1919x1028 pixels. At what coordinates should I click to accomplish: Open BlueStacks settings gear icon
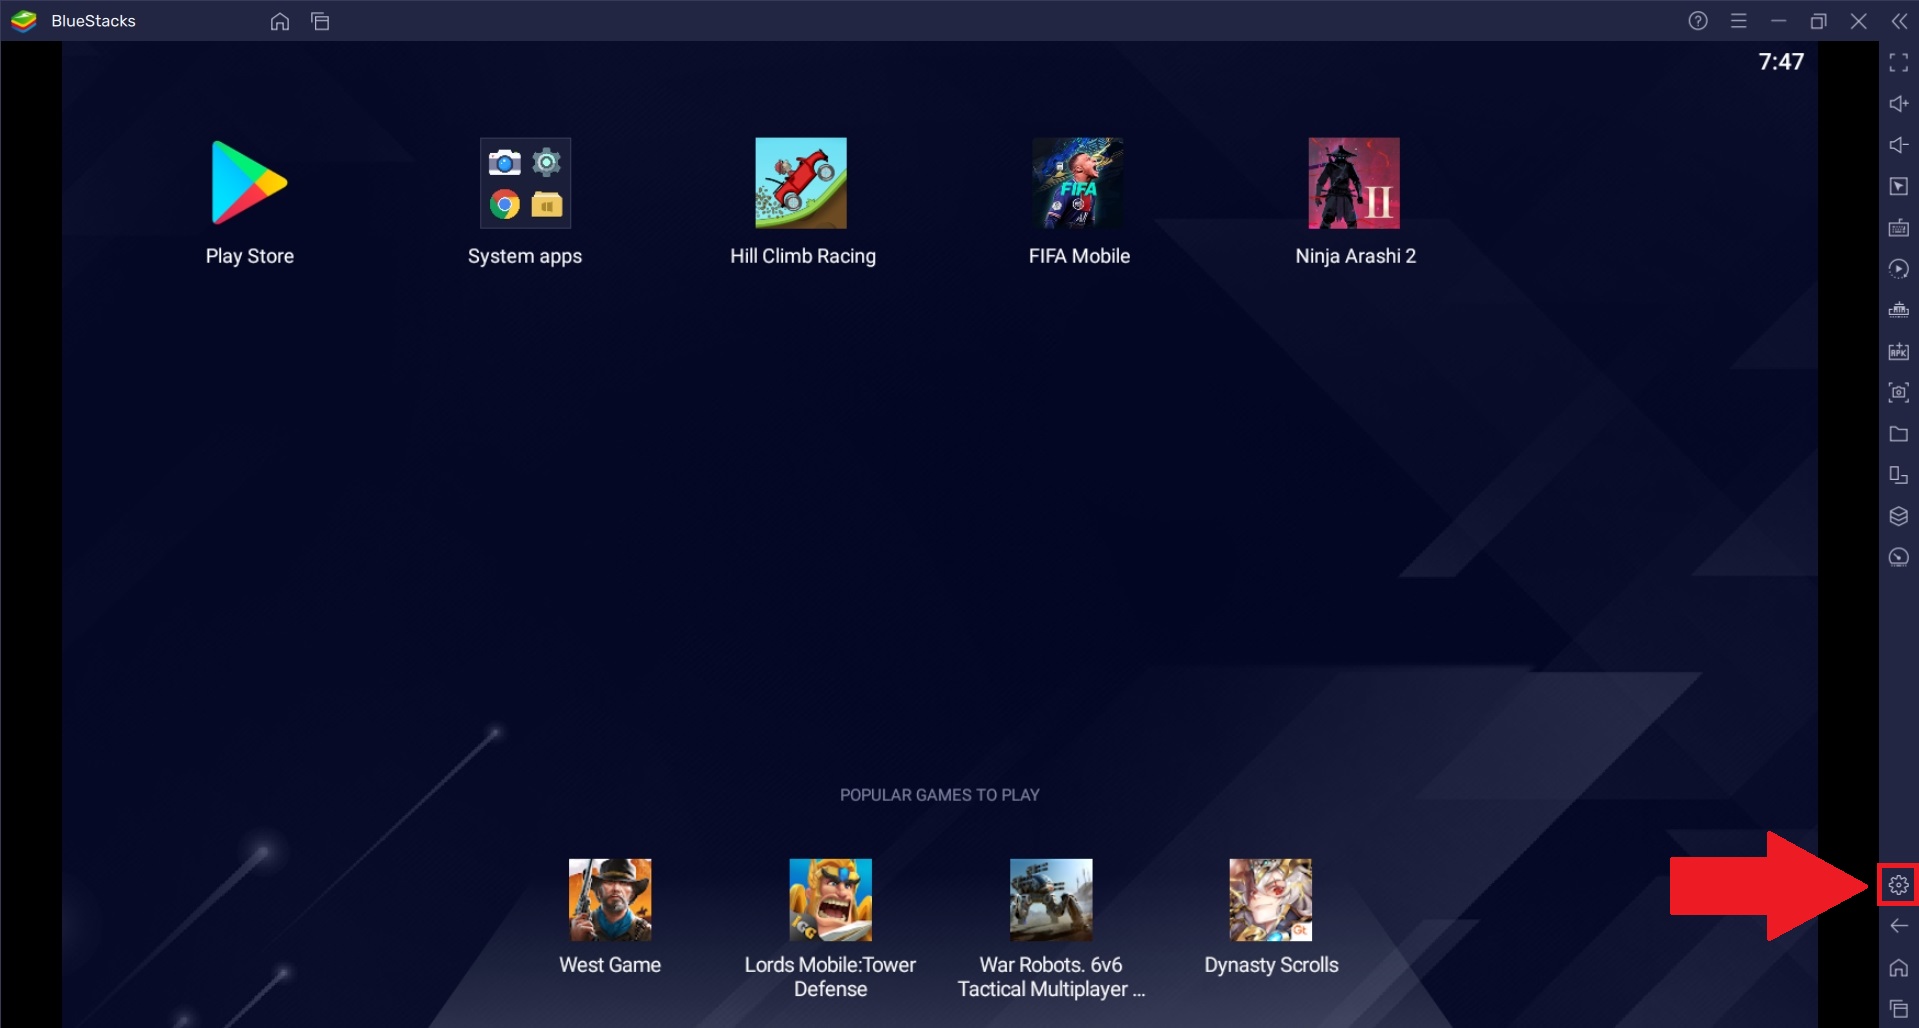pos(1897,883)
